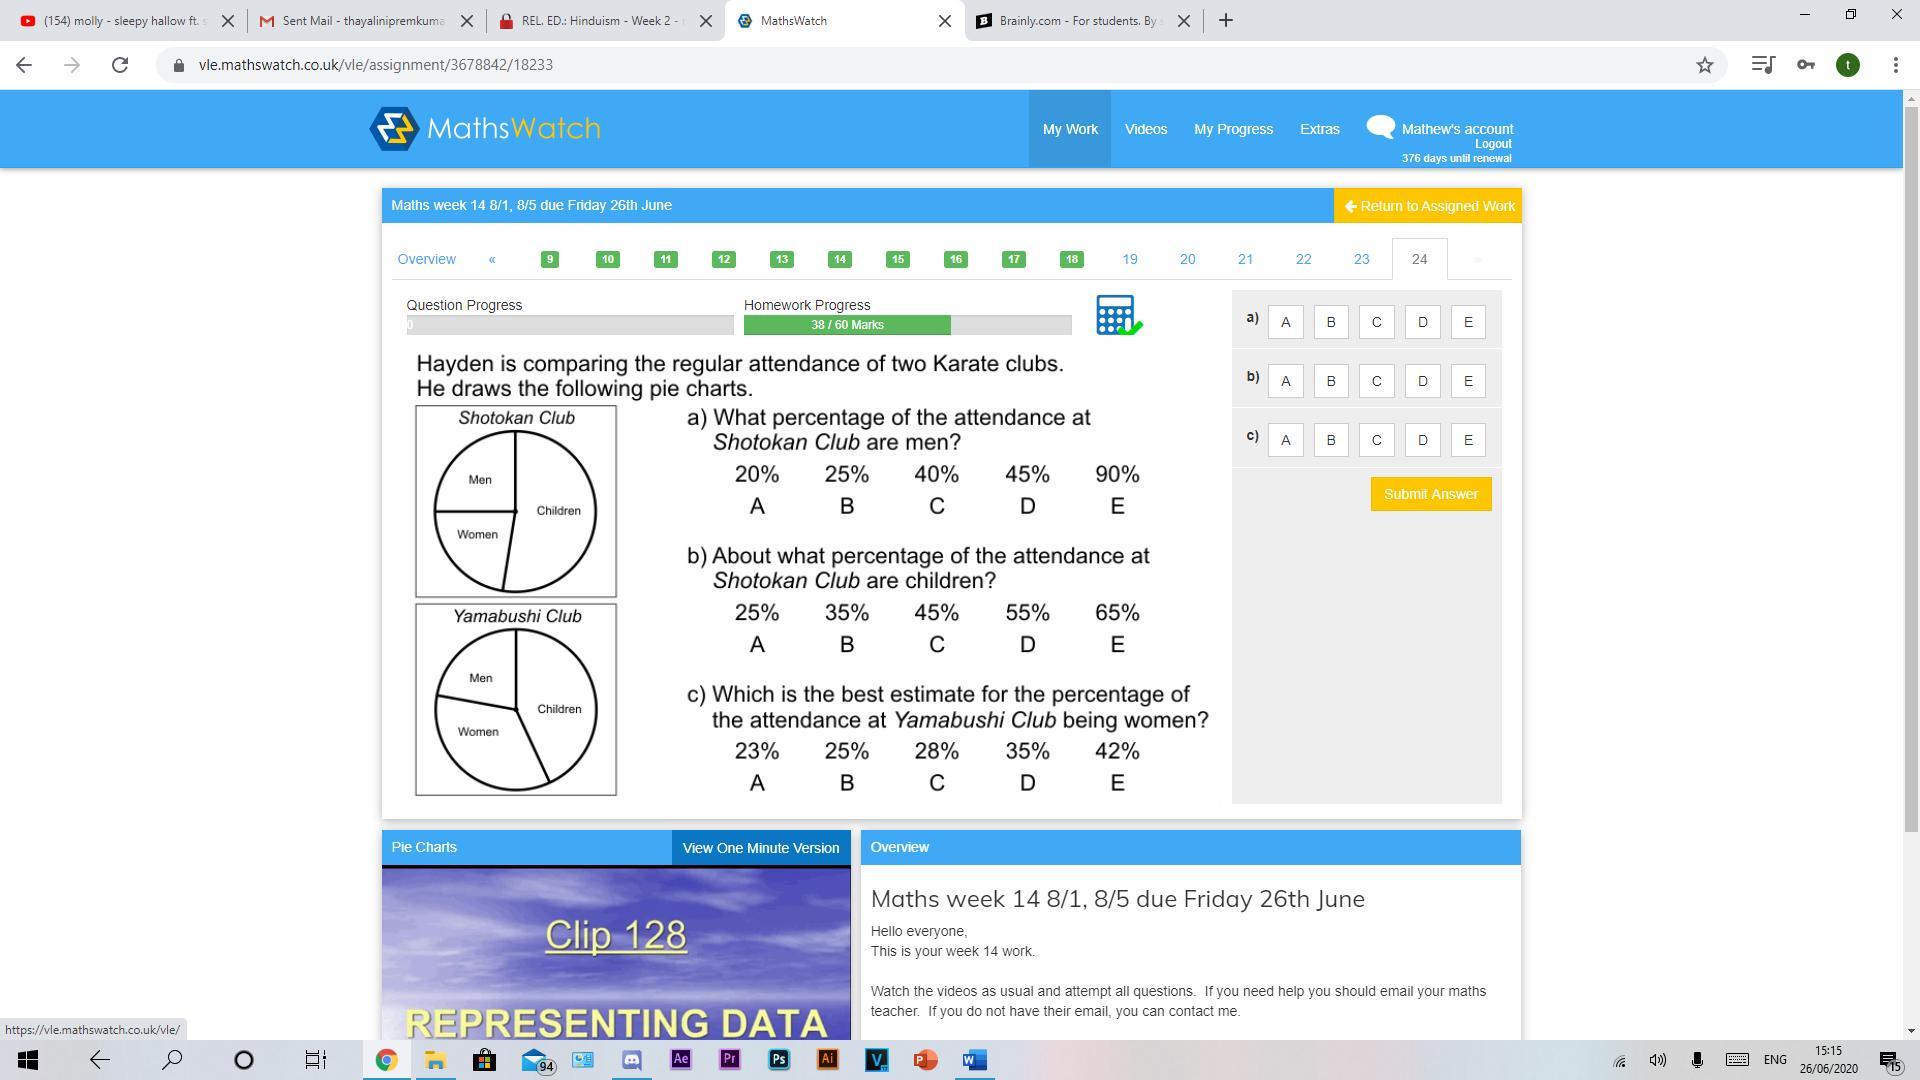Go to previous questions with « arrow
Viewport: 1920px width, 1080px height.
492,259
